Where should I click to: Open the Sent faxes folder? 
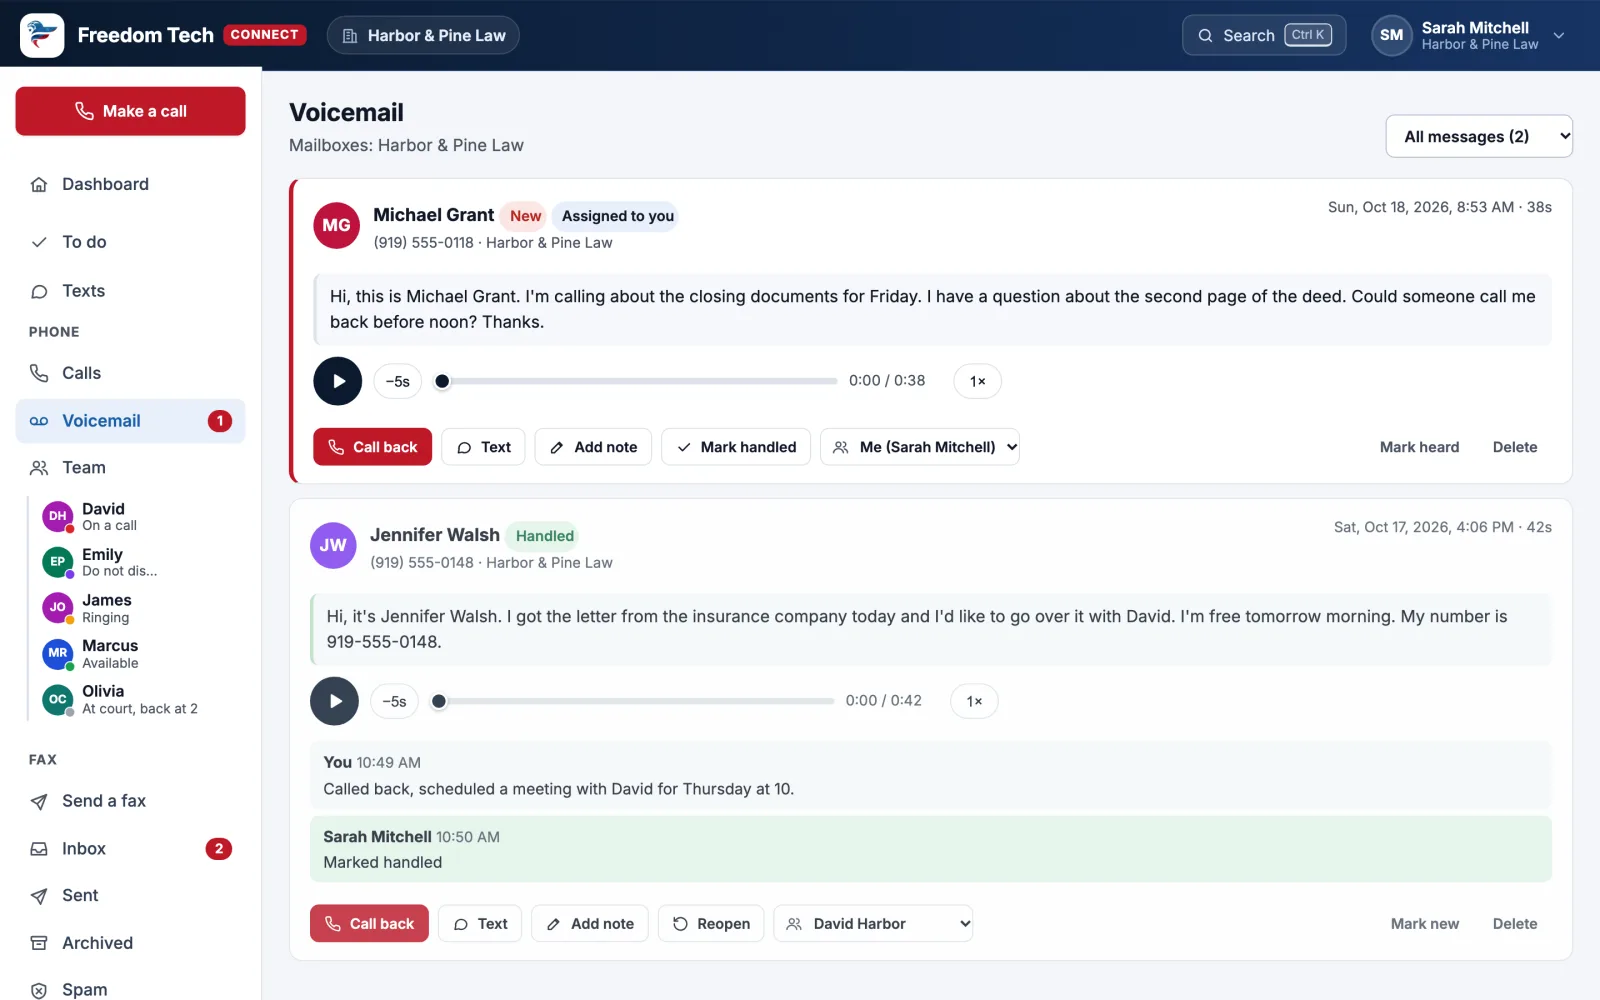(x=130, y=896)
